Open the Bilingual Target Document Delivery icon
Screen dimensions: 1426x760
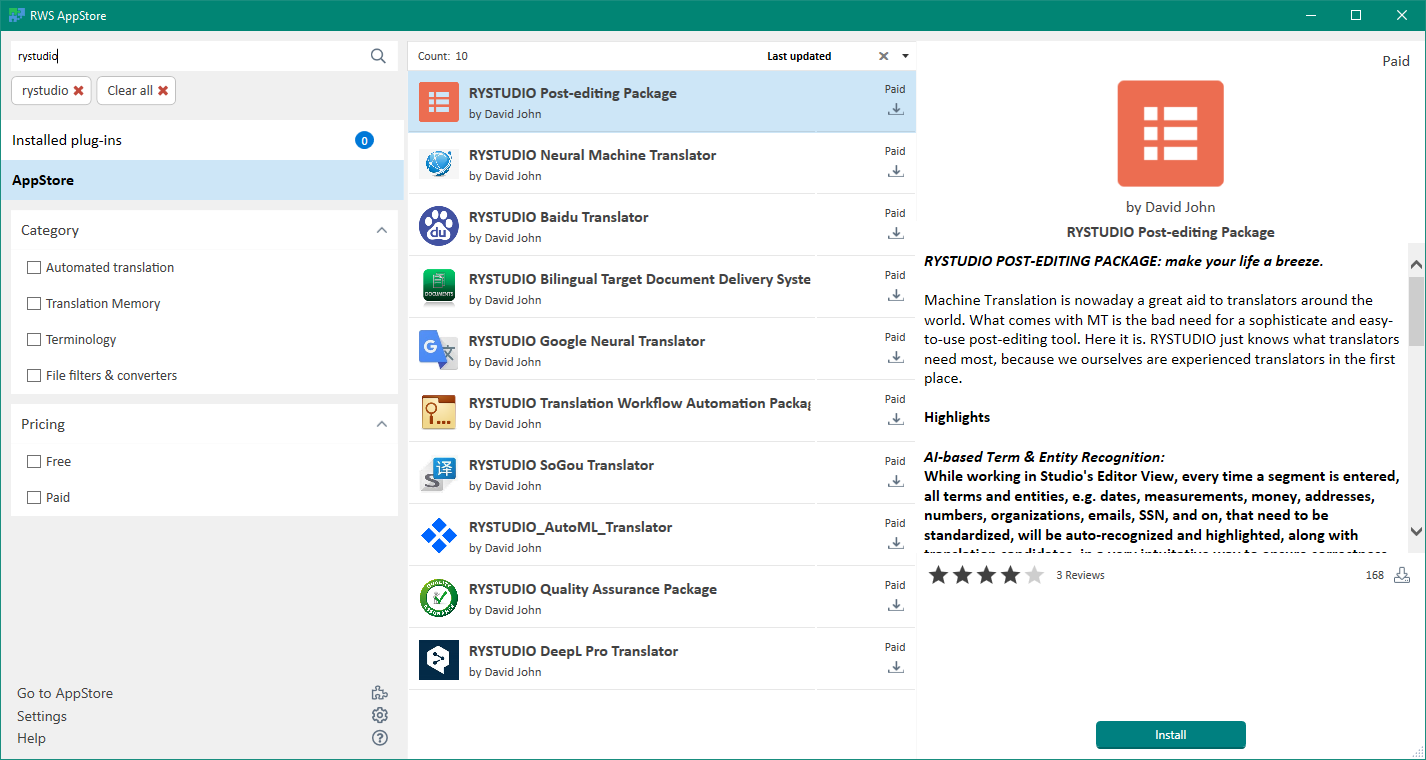pos(438,288)
